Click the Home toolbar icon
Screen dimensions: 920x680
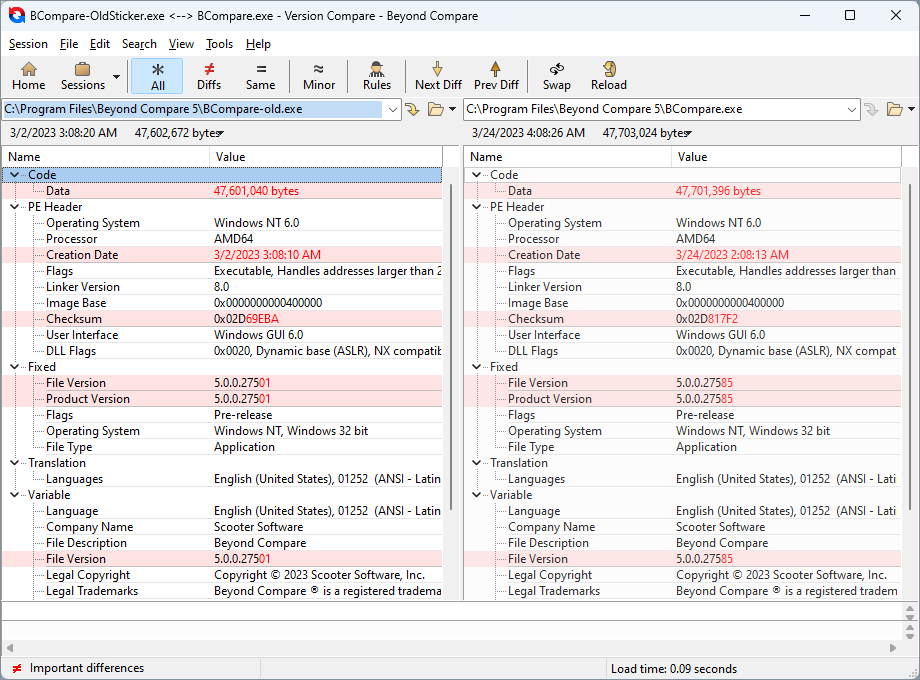coord(28,75)
